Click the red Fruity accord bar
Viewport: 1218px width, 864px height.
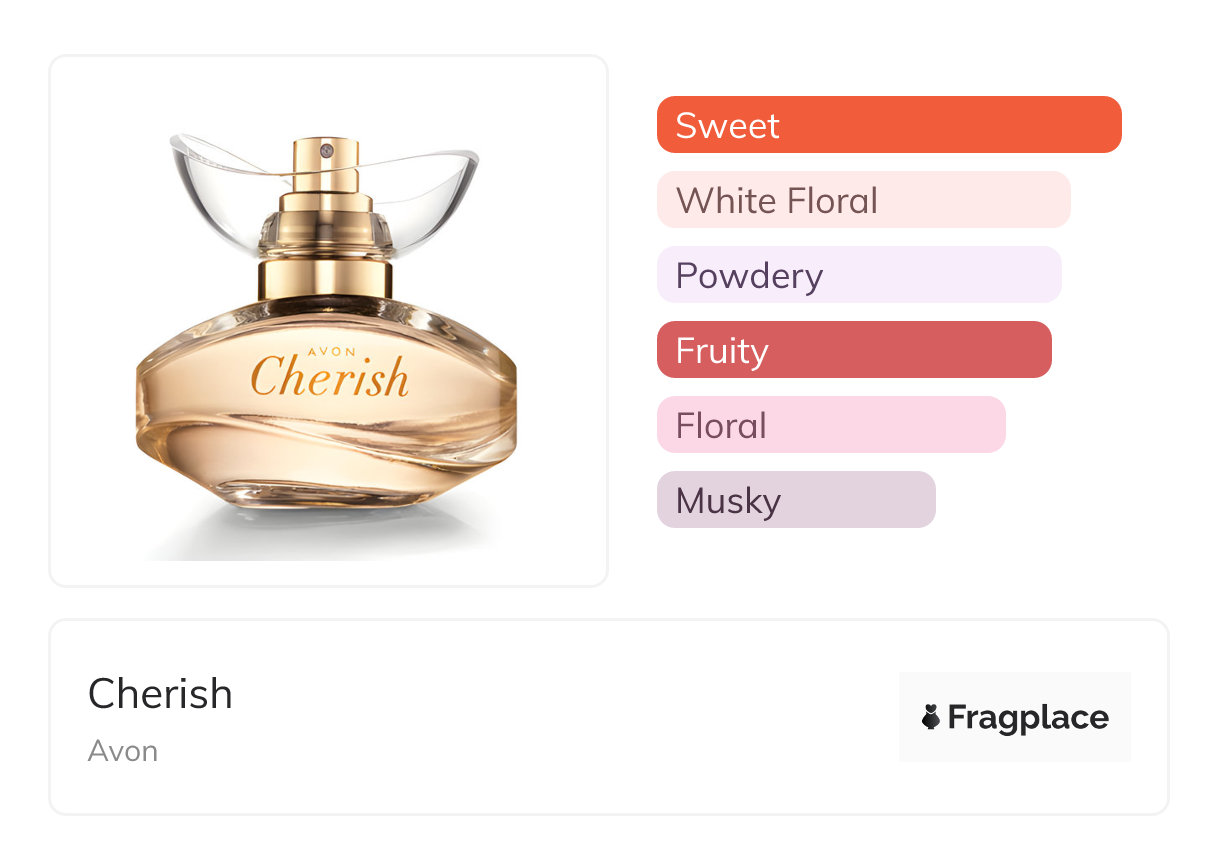(853, 350)
